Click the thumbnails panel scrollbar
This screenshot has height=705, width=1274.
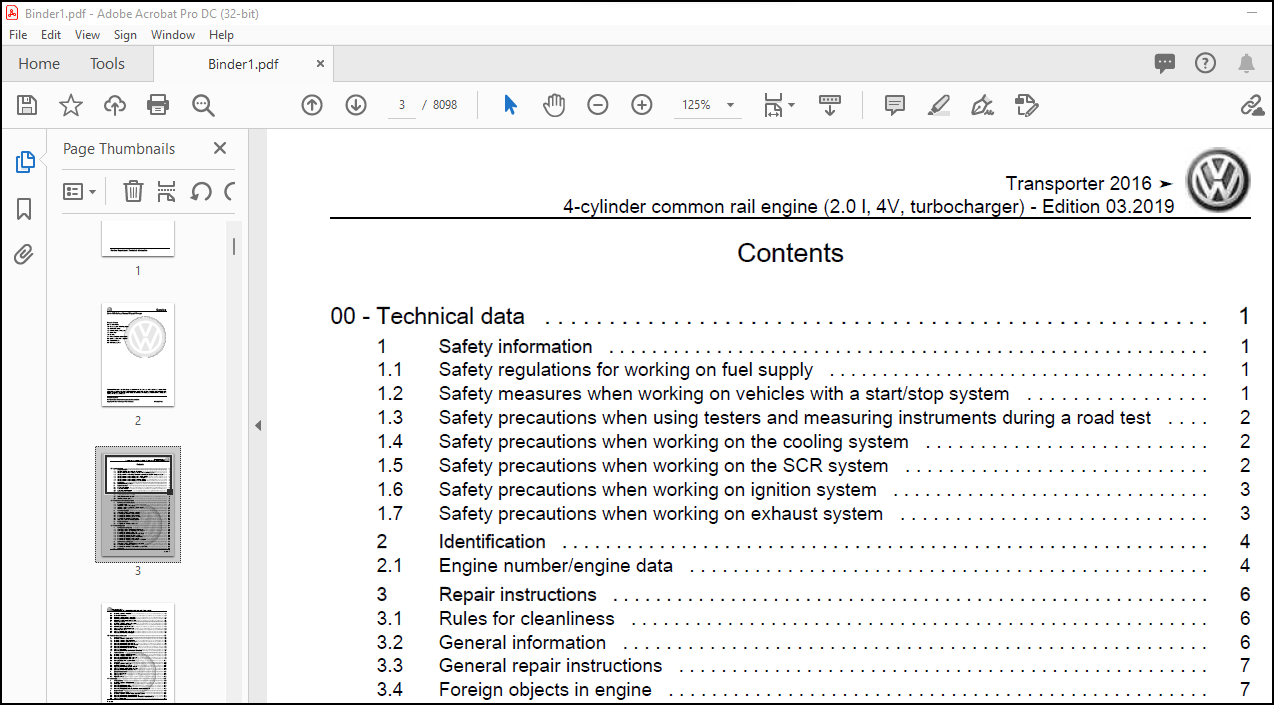point(234,246)
